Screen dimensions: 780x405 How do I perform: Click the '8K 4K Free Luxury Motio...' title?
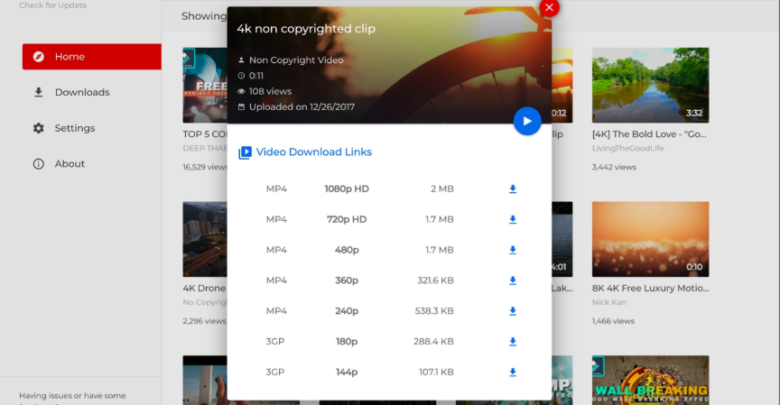tap(650, 288)
